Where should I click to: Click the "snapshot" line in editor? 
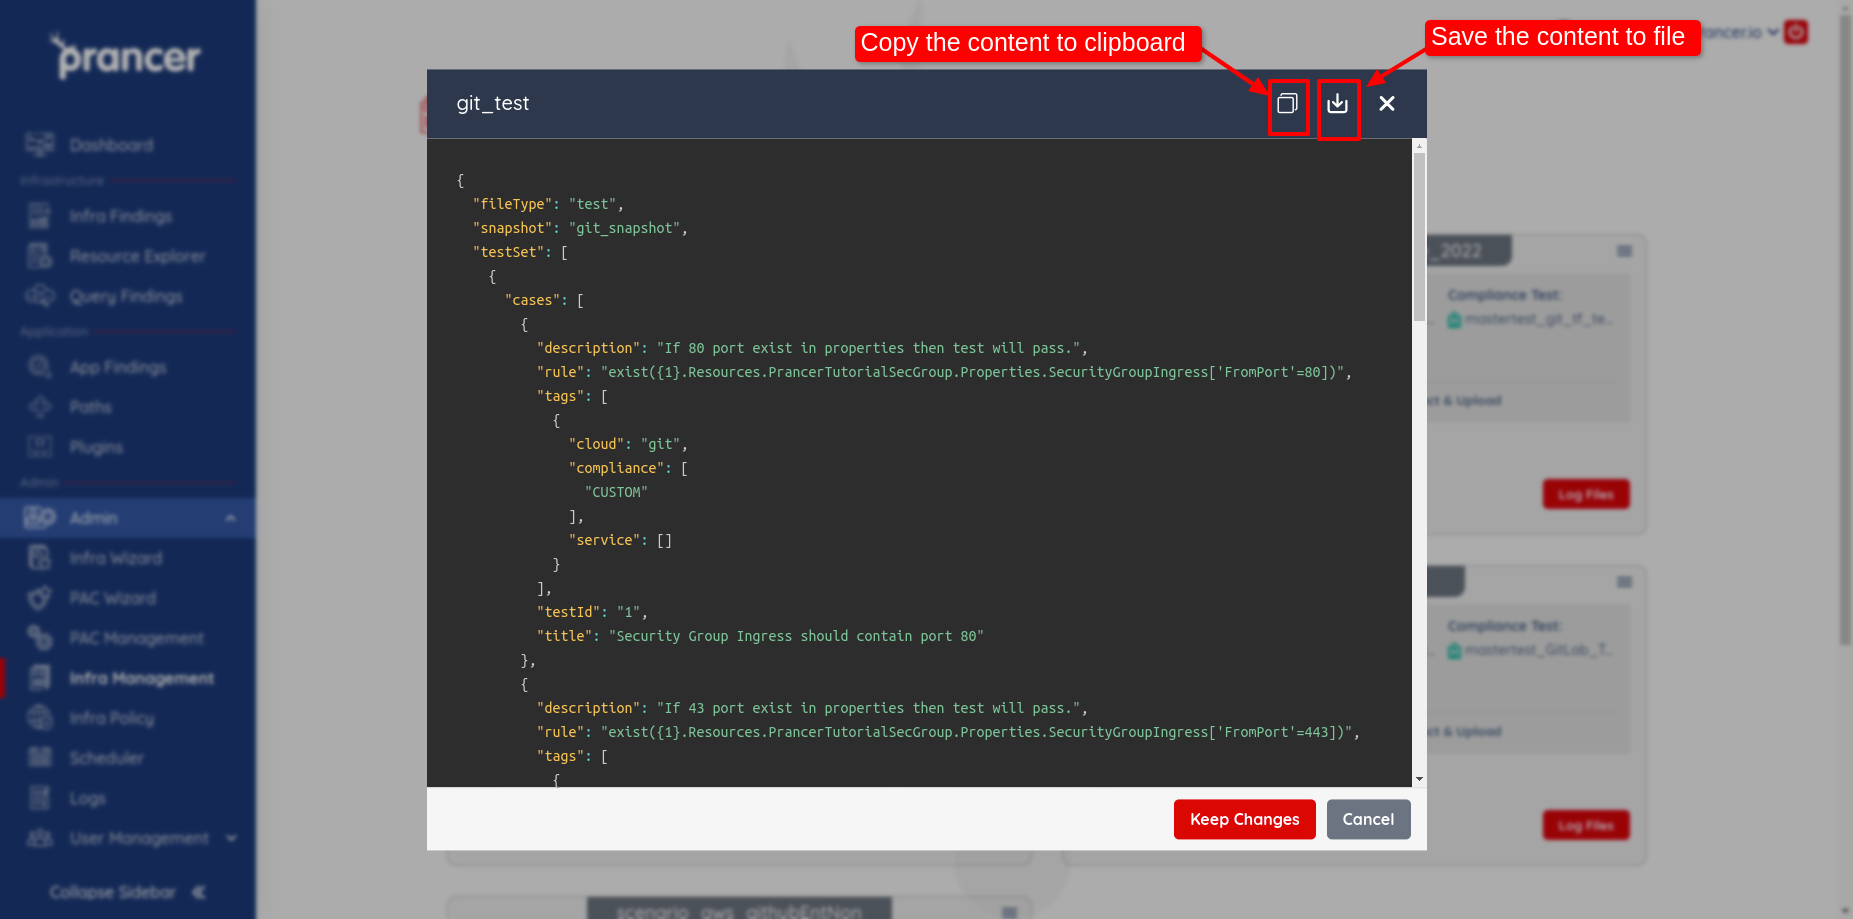[580, 228]
